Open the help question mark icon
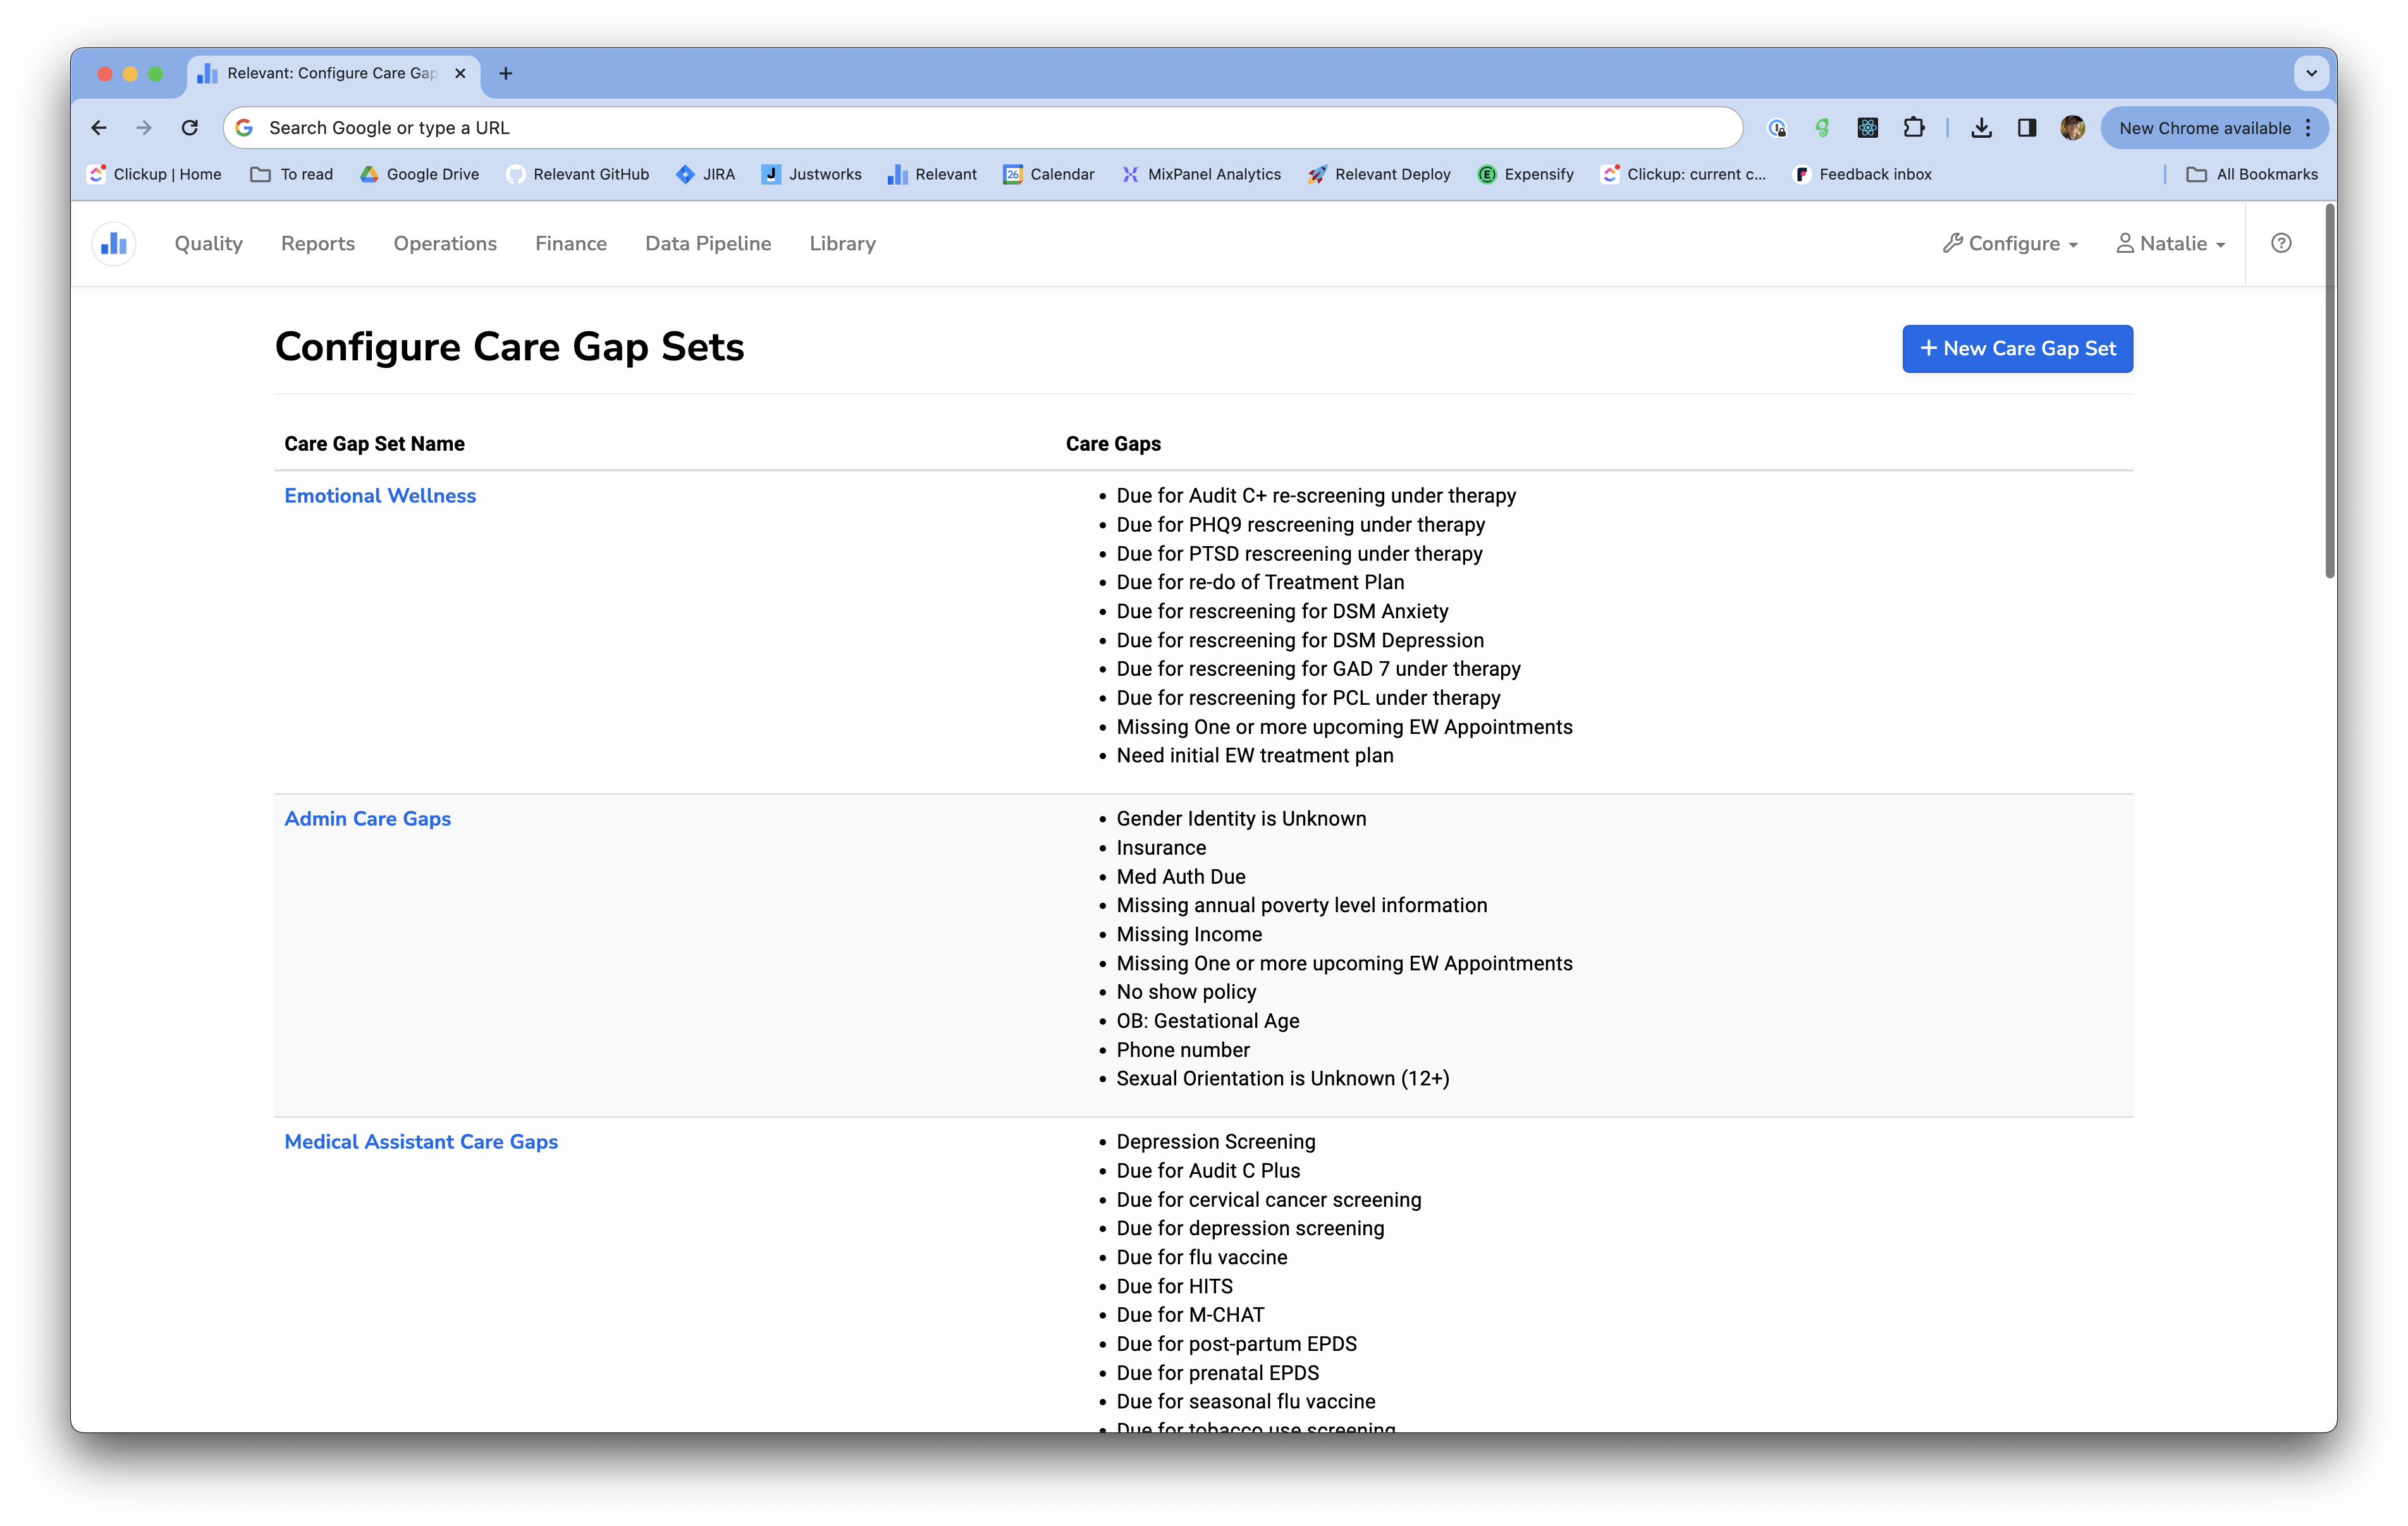The height and width of the screenshot is (1526, 2408). [2280, 243]
